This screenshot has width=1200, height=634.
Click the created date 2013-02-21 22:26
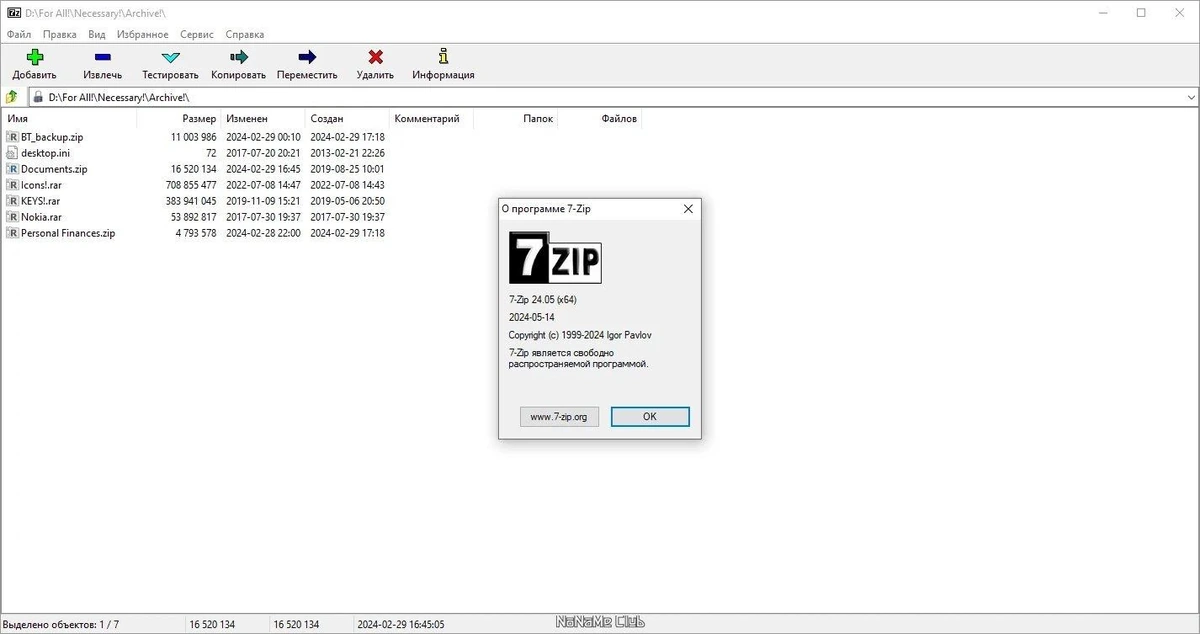tap(347, 153)
